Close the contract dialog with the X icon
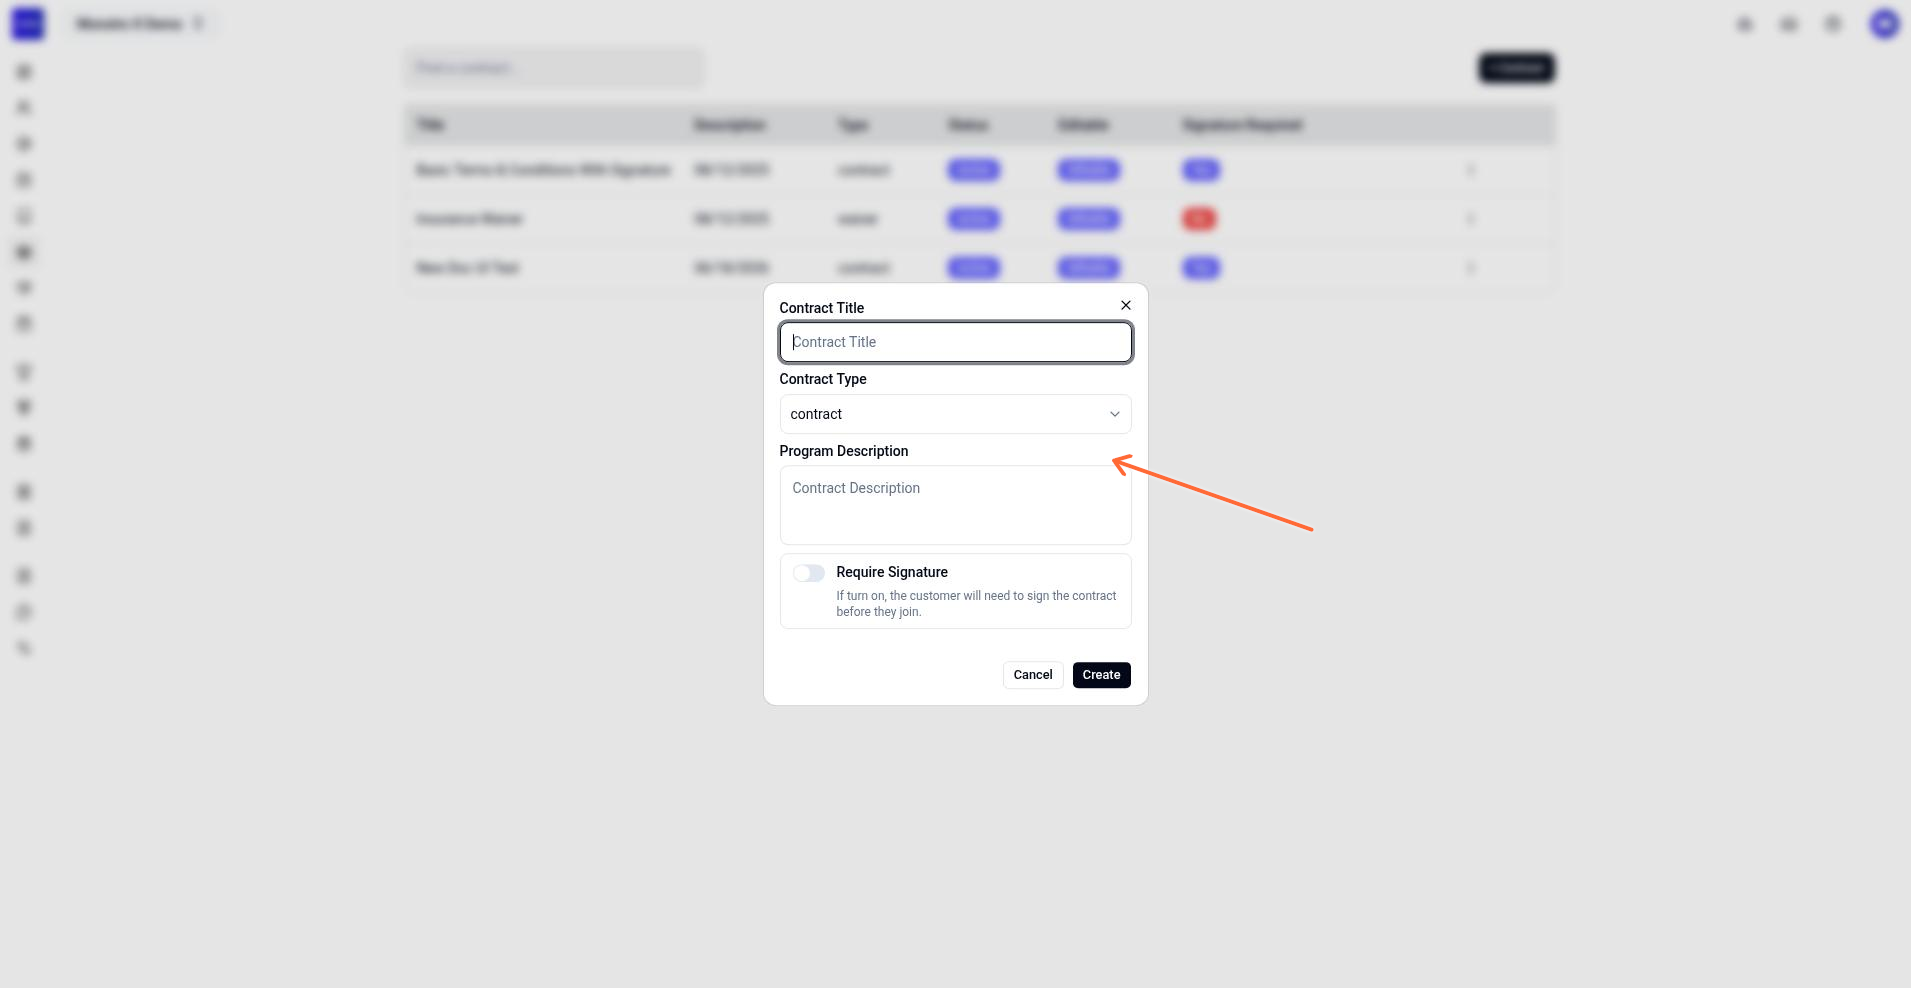Viewport: 1911px width, 988px height. (1126, 305)
